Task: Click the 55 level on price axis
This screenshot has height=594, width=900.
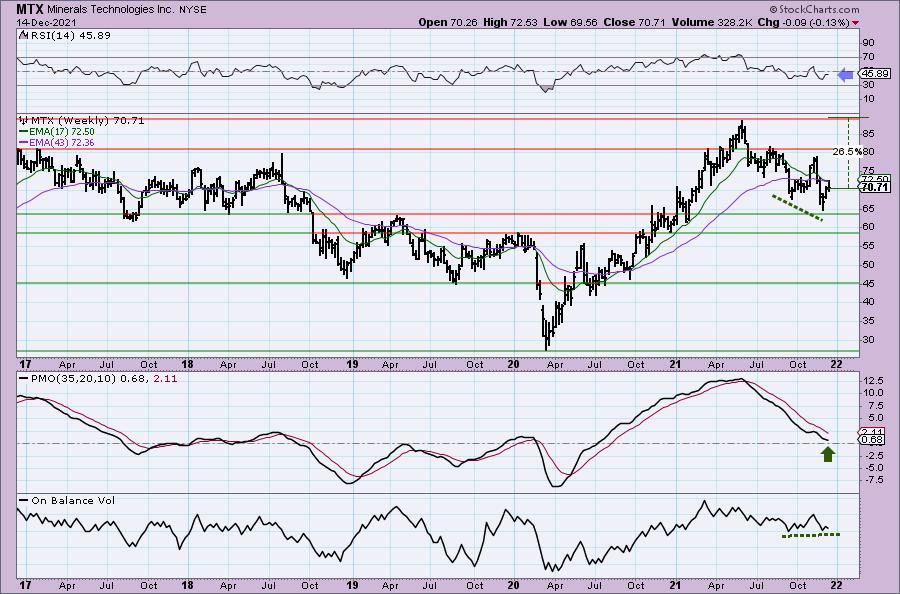Action: 868,246
